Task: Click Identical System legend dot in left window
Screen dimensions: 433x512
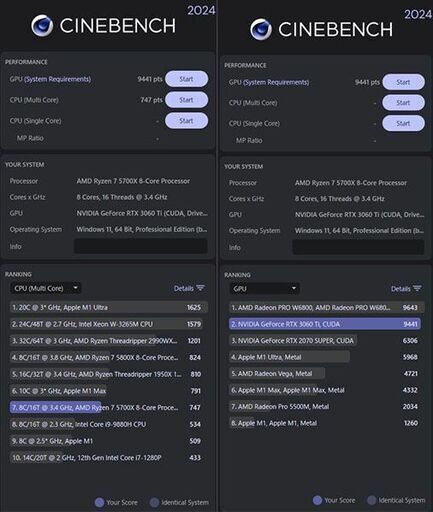Action: [x=154, y=502]
